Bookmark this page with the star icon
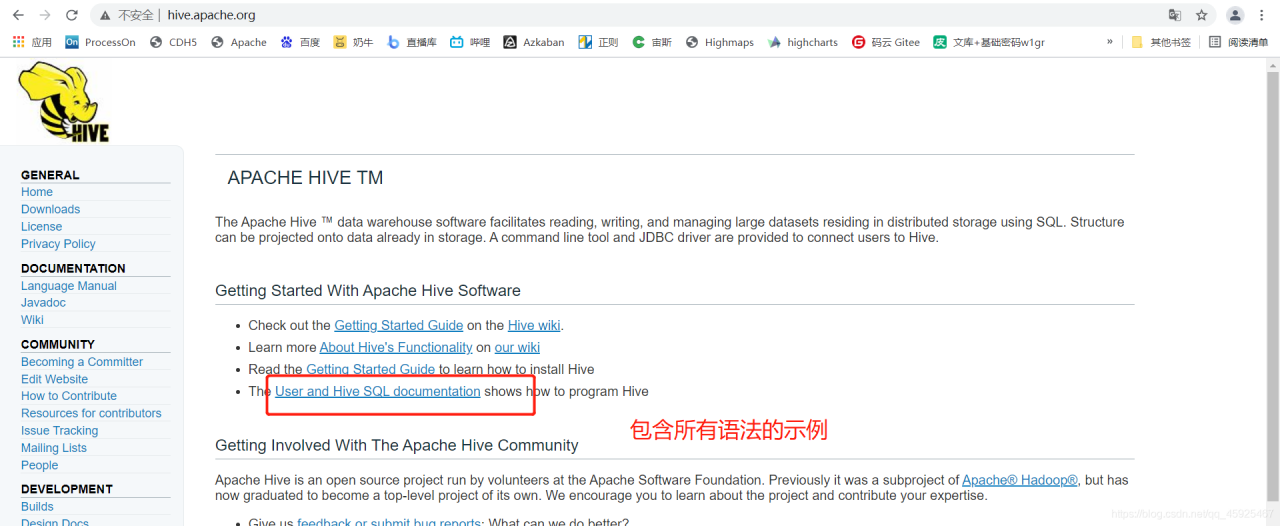Screen dimensions: 1280x526 point(1202,15)
